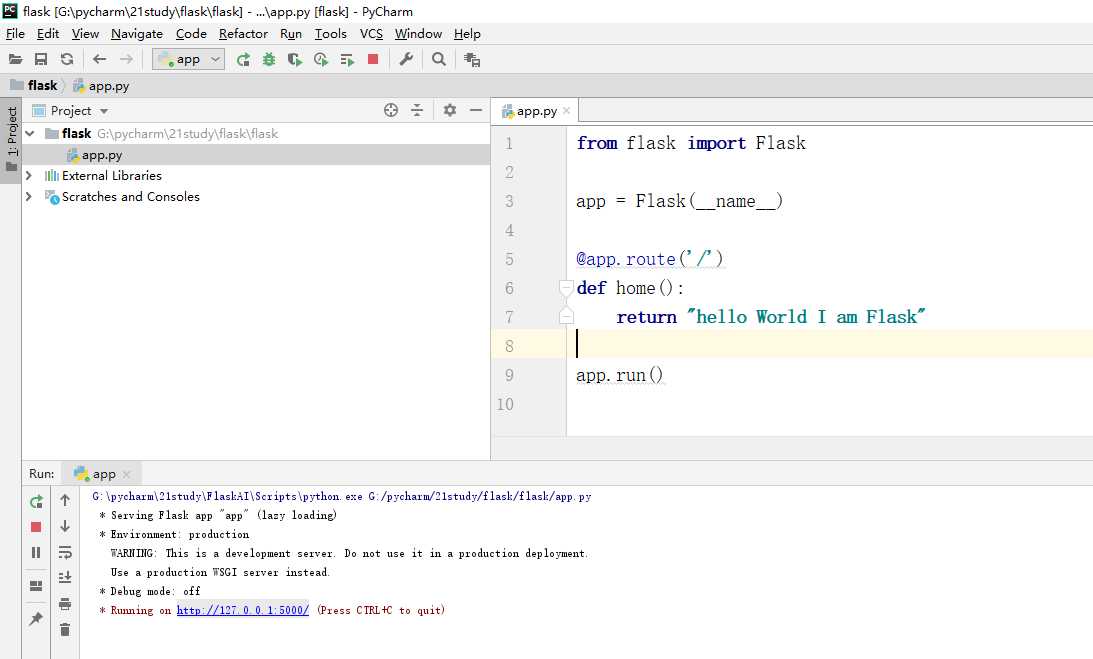The image size is (1093, 659).
Task: Open Settings via the wrench icon
Action: click(406, 59)
